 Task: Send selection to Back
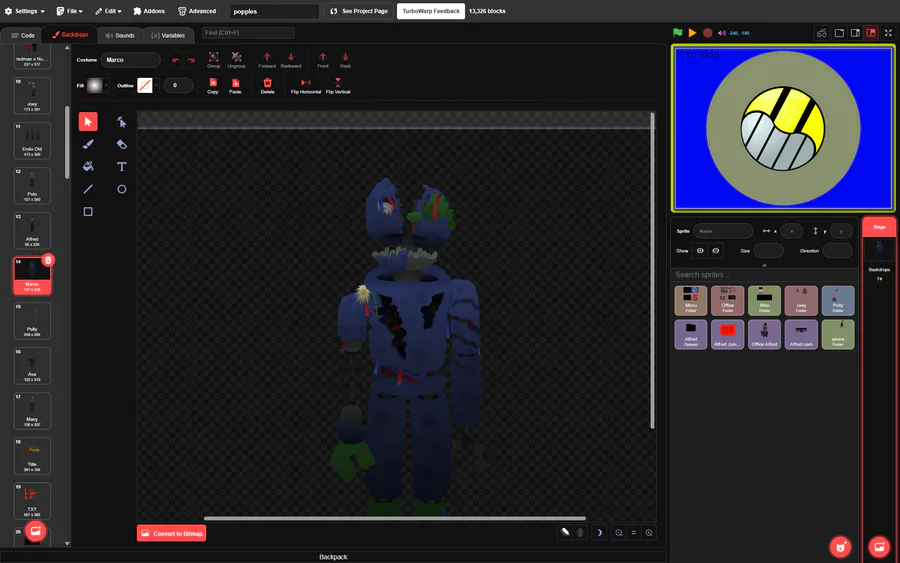pos(345,60)
